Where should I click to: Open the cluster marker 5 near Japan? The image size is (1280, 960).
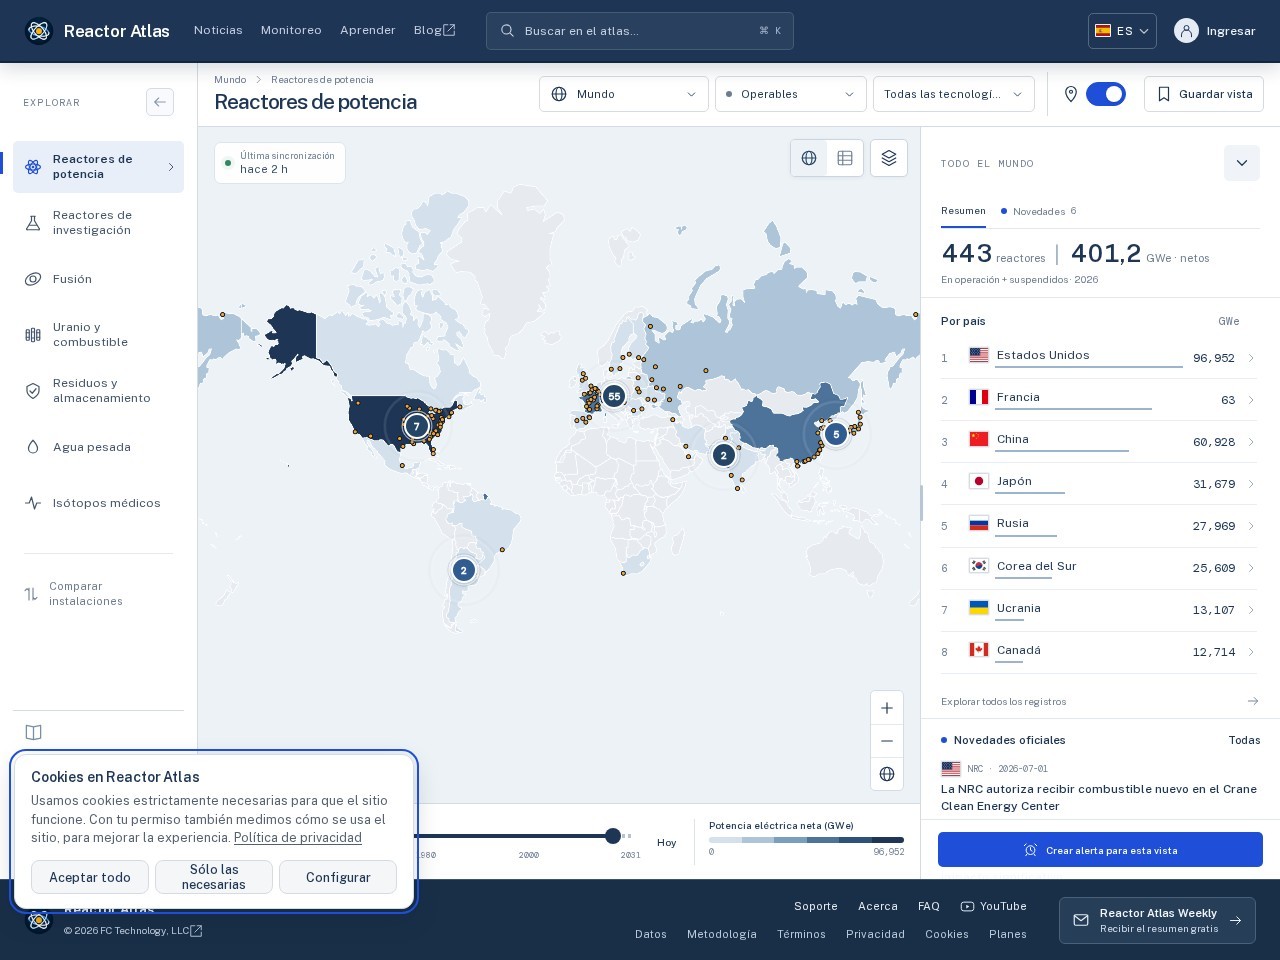[x=836, y=434]
